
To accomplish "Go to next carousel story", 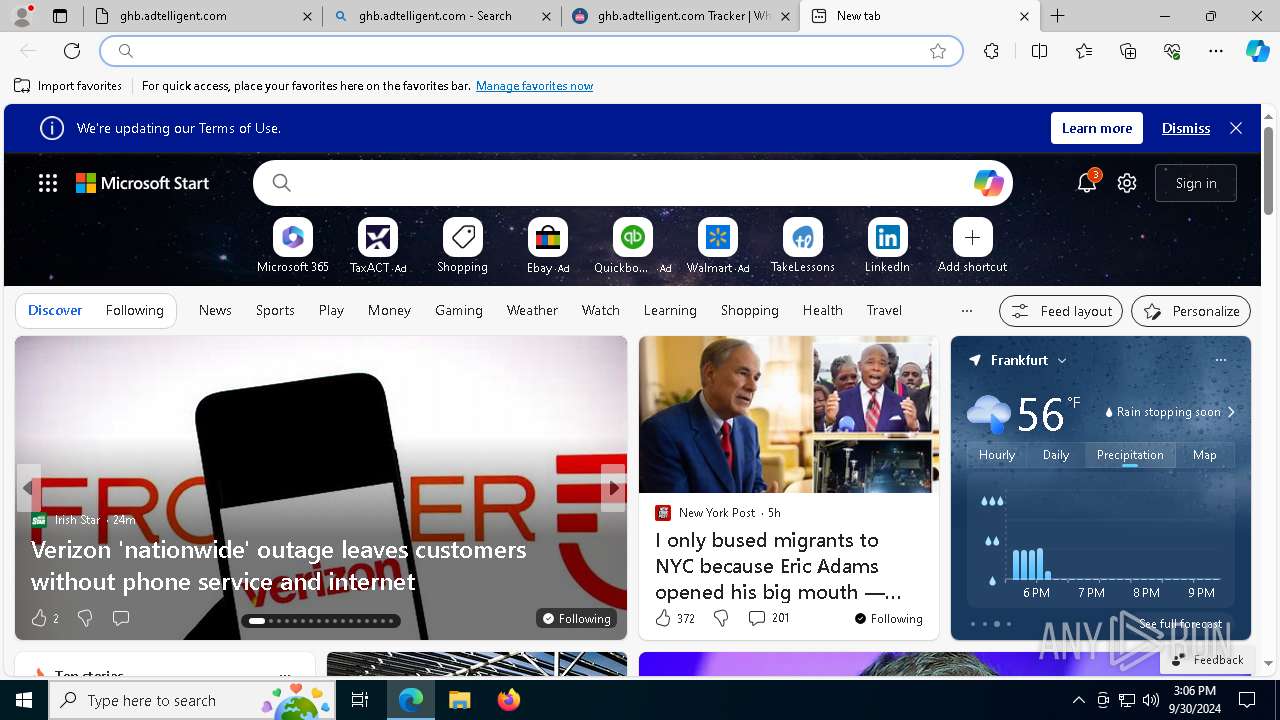I will point(613,488).
